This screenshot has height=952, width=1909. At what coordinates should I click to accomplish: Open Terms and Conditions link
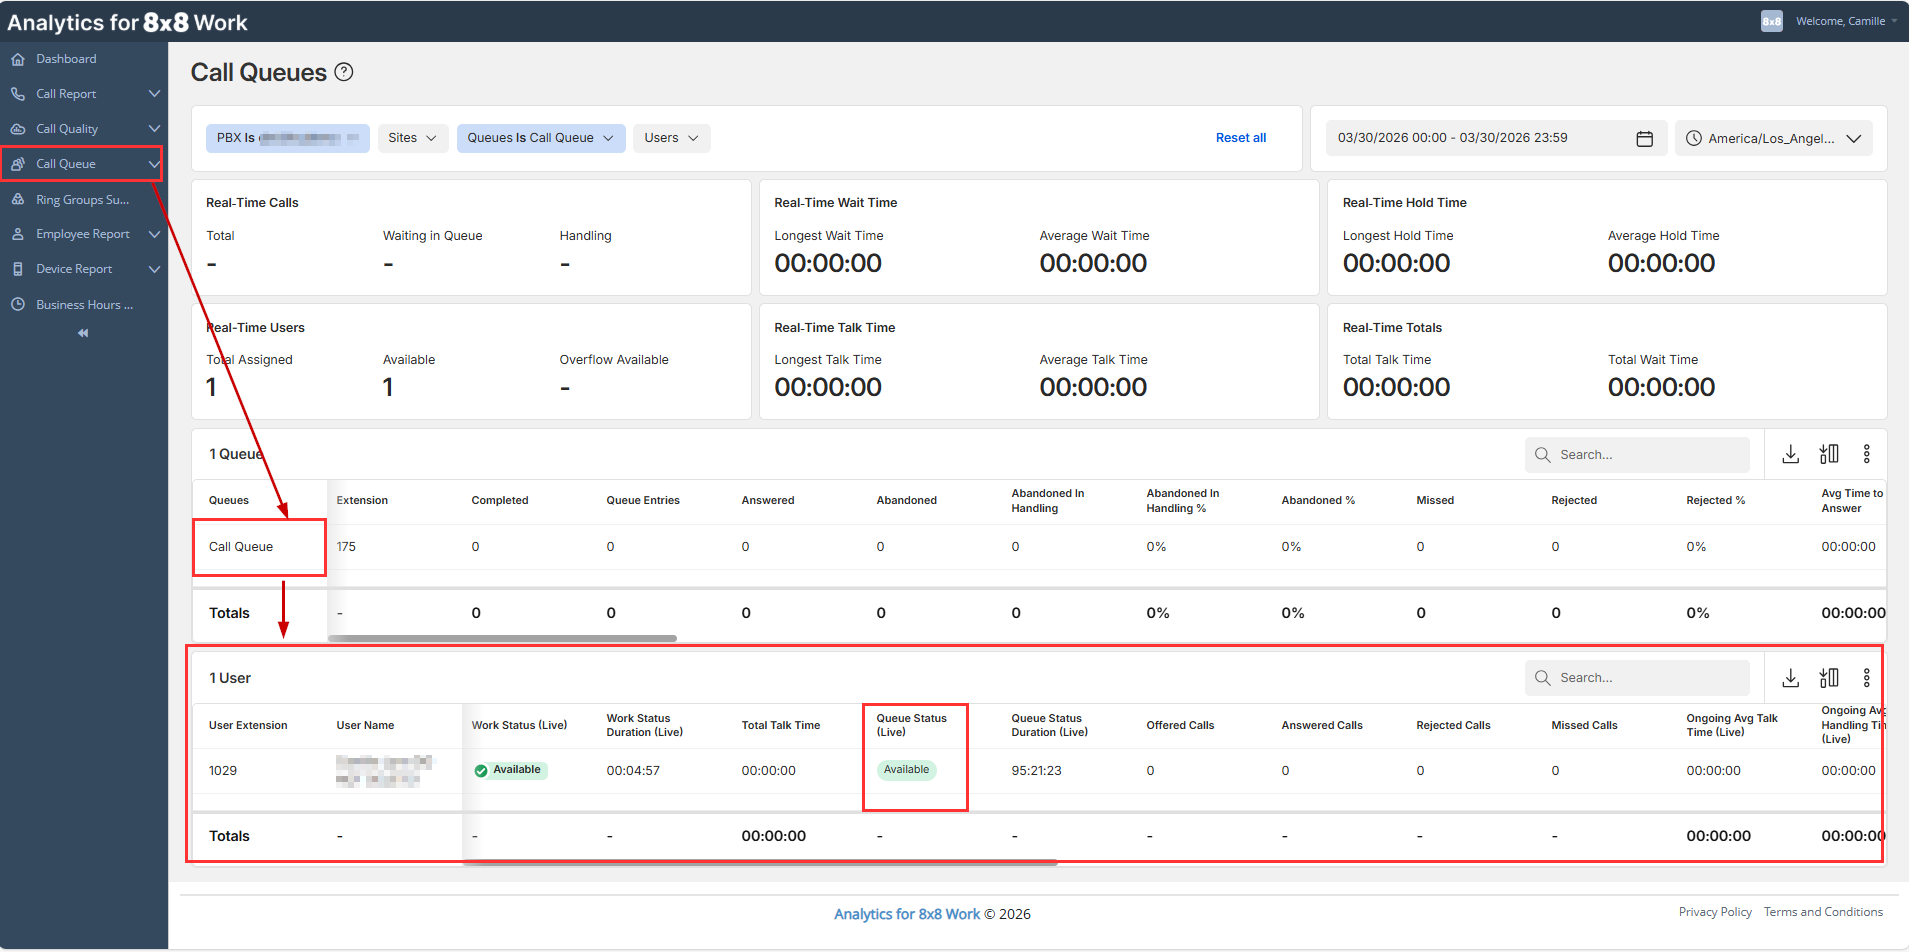pos(1823,912)
